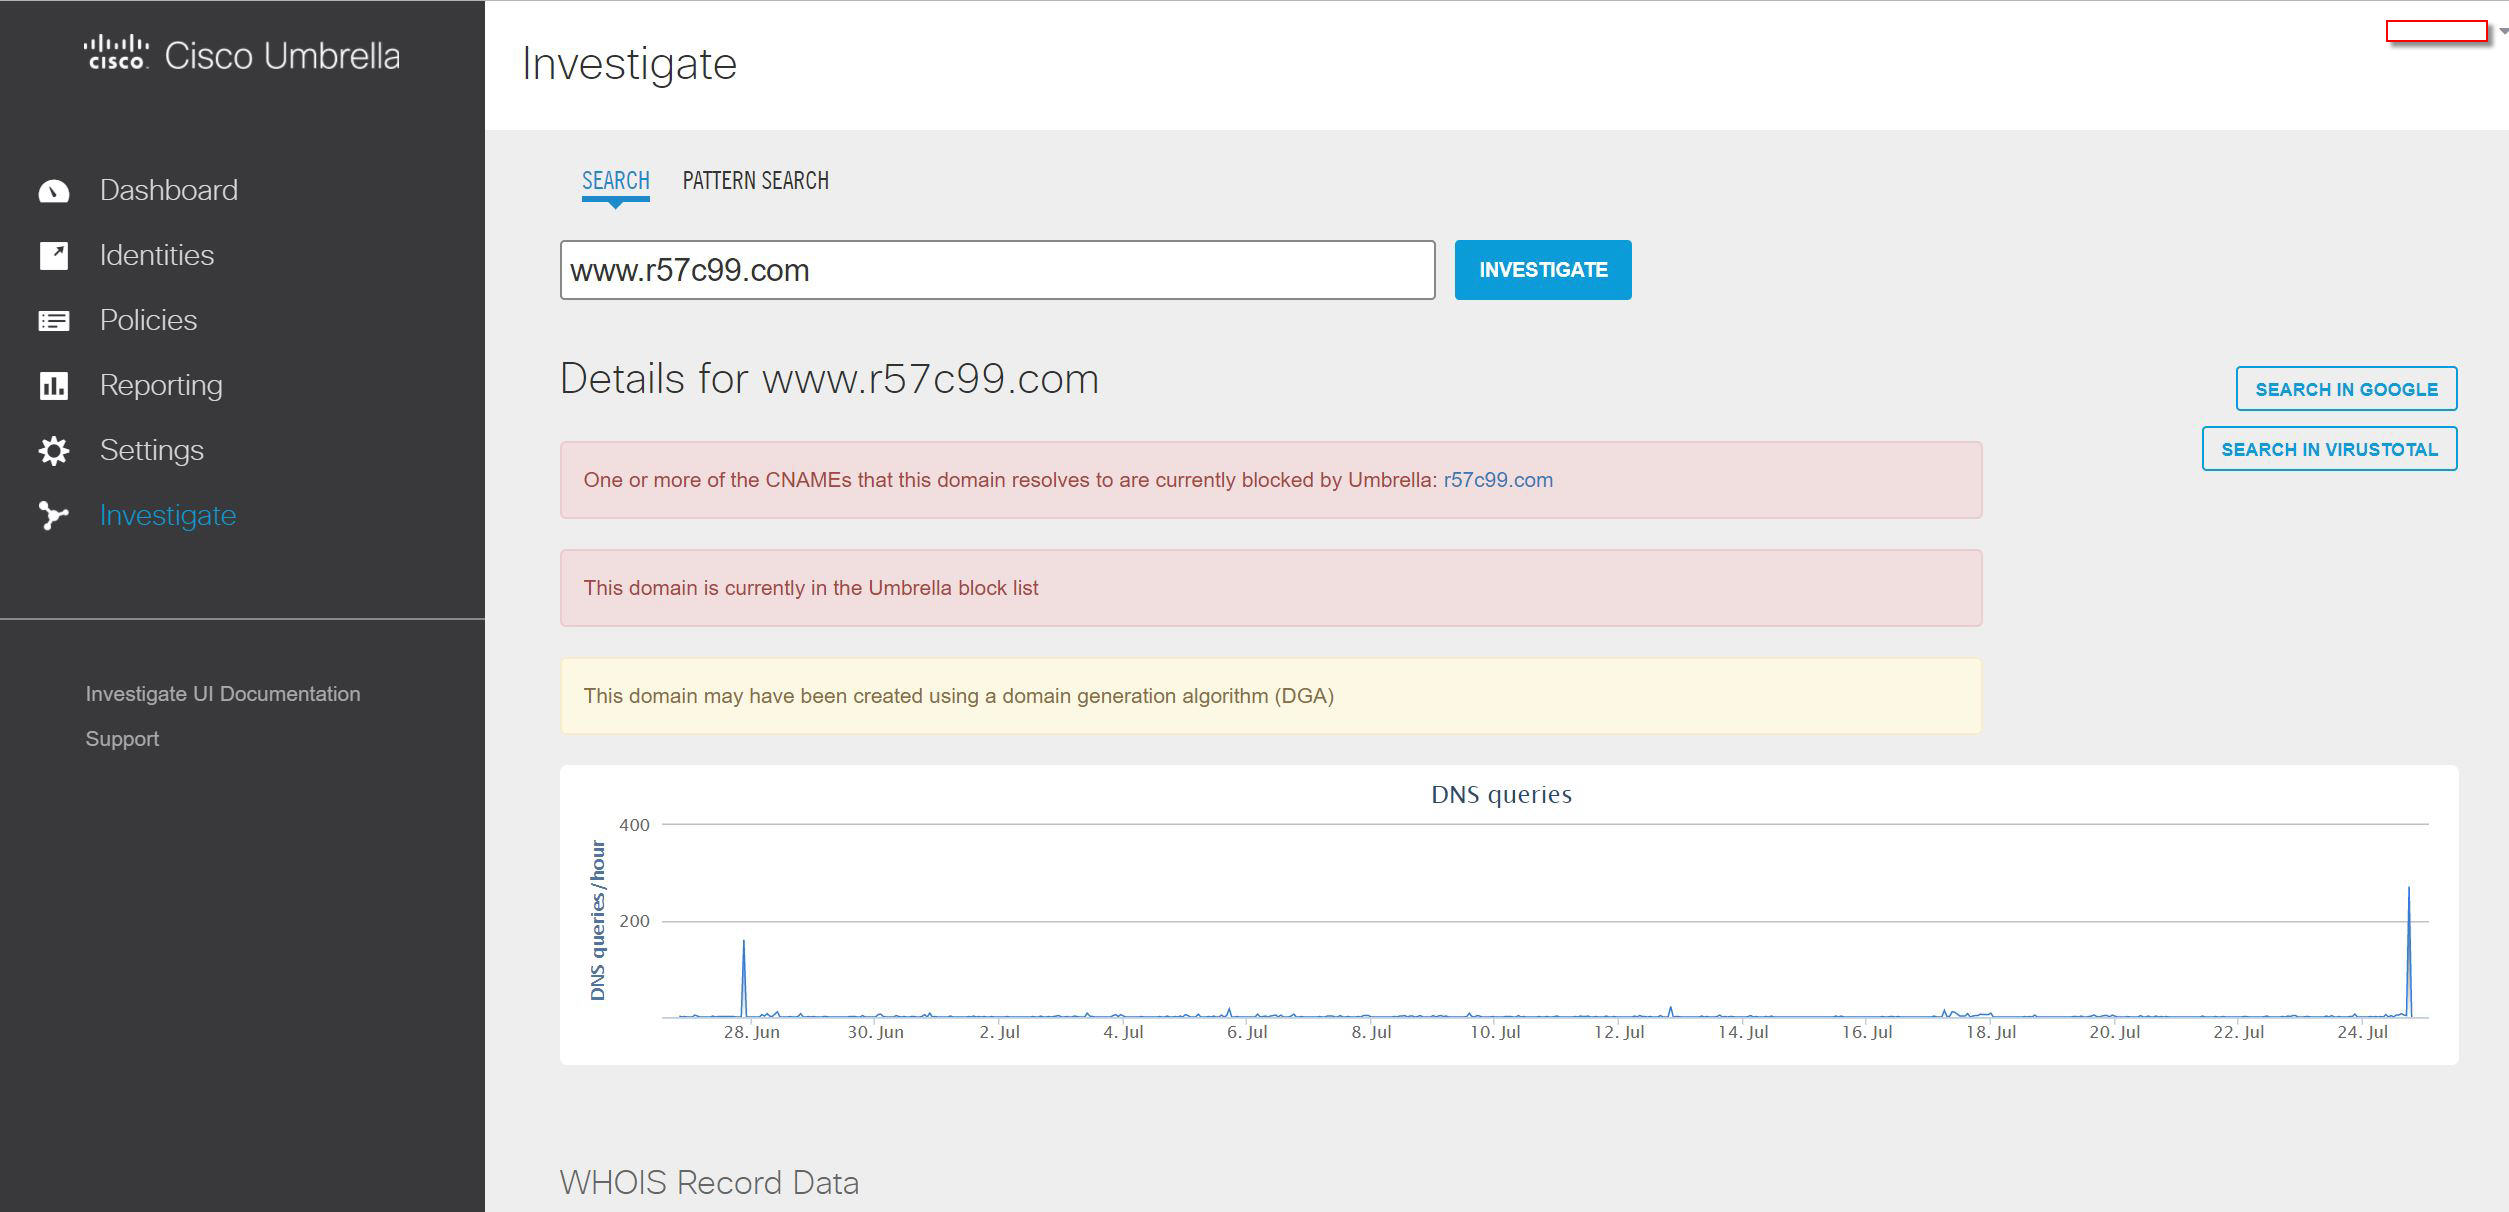The width and height of the screenshot is (2509, 1212).
Task: Click Search in Google button
Action: tap(2346, 389)
